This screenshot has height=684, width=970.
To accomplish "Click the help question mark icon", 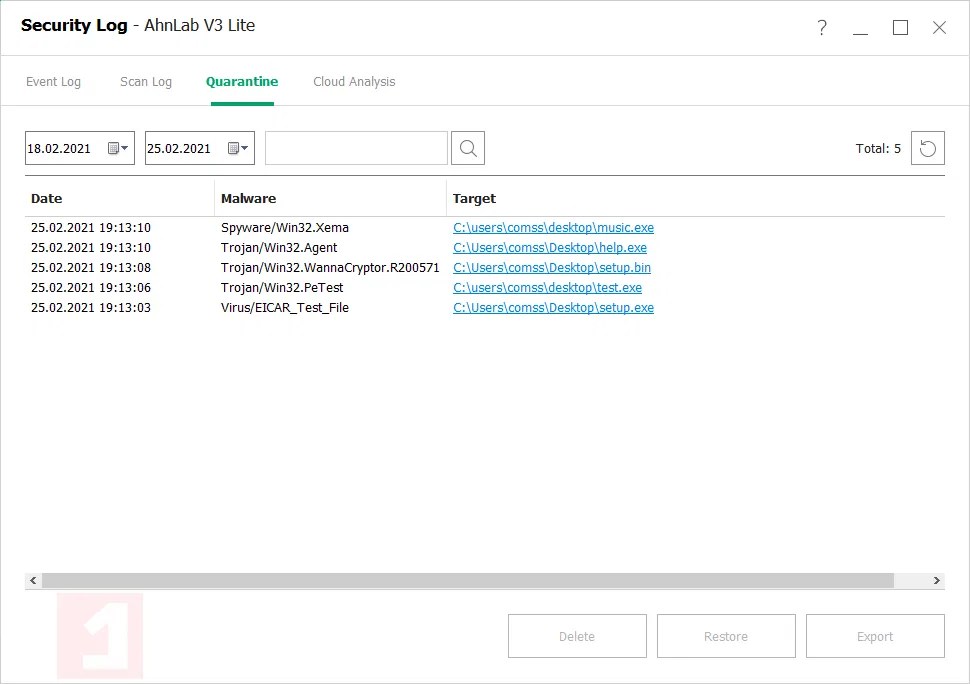I will (821, 28).
